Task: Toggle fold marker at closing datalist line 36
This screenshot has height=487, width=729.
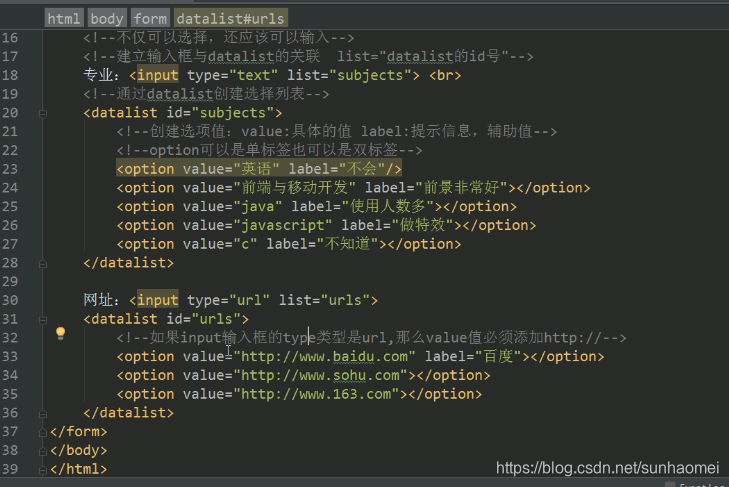Action: [x=43, y=414]
